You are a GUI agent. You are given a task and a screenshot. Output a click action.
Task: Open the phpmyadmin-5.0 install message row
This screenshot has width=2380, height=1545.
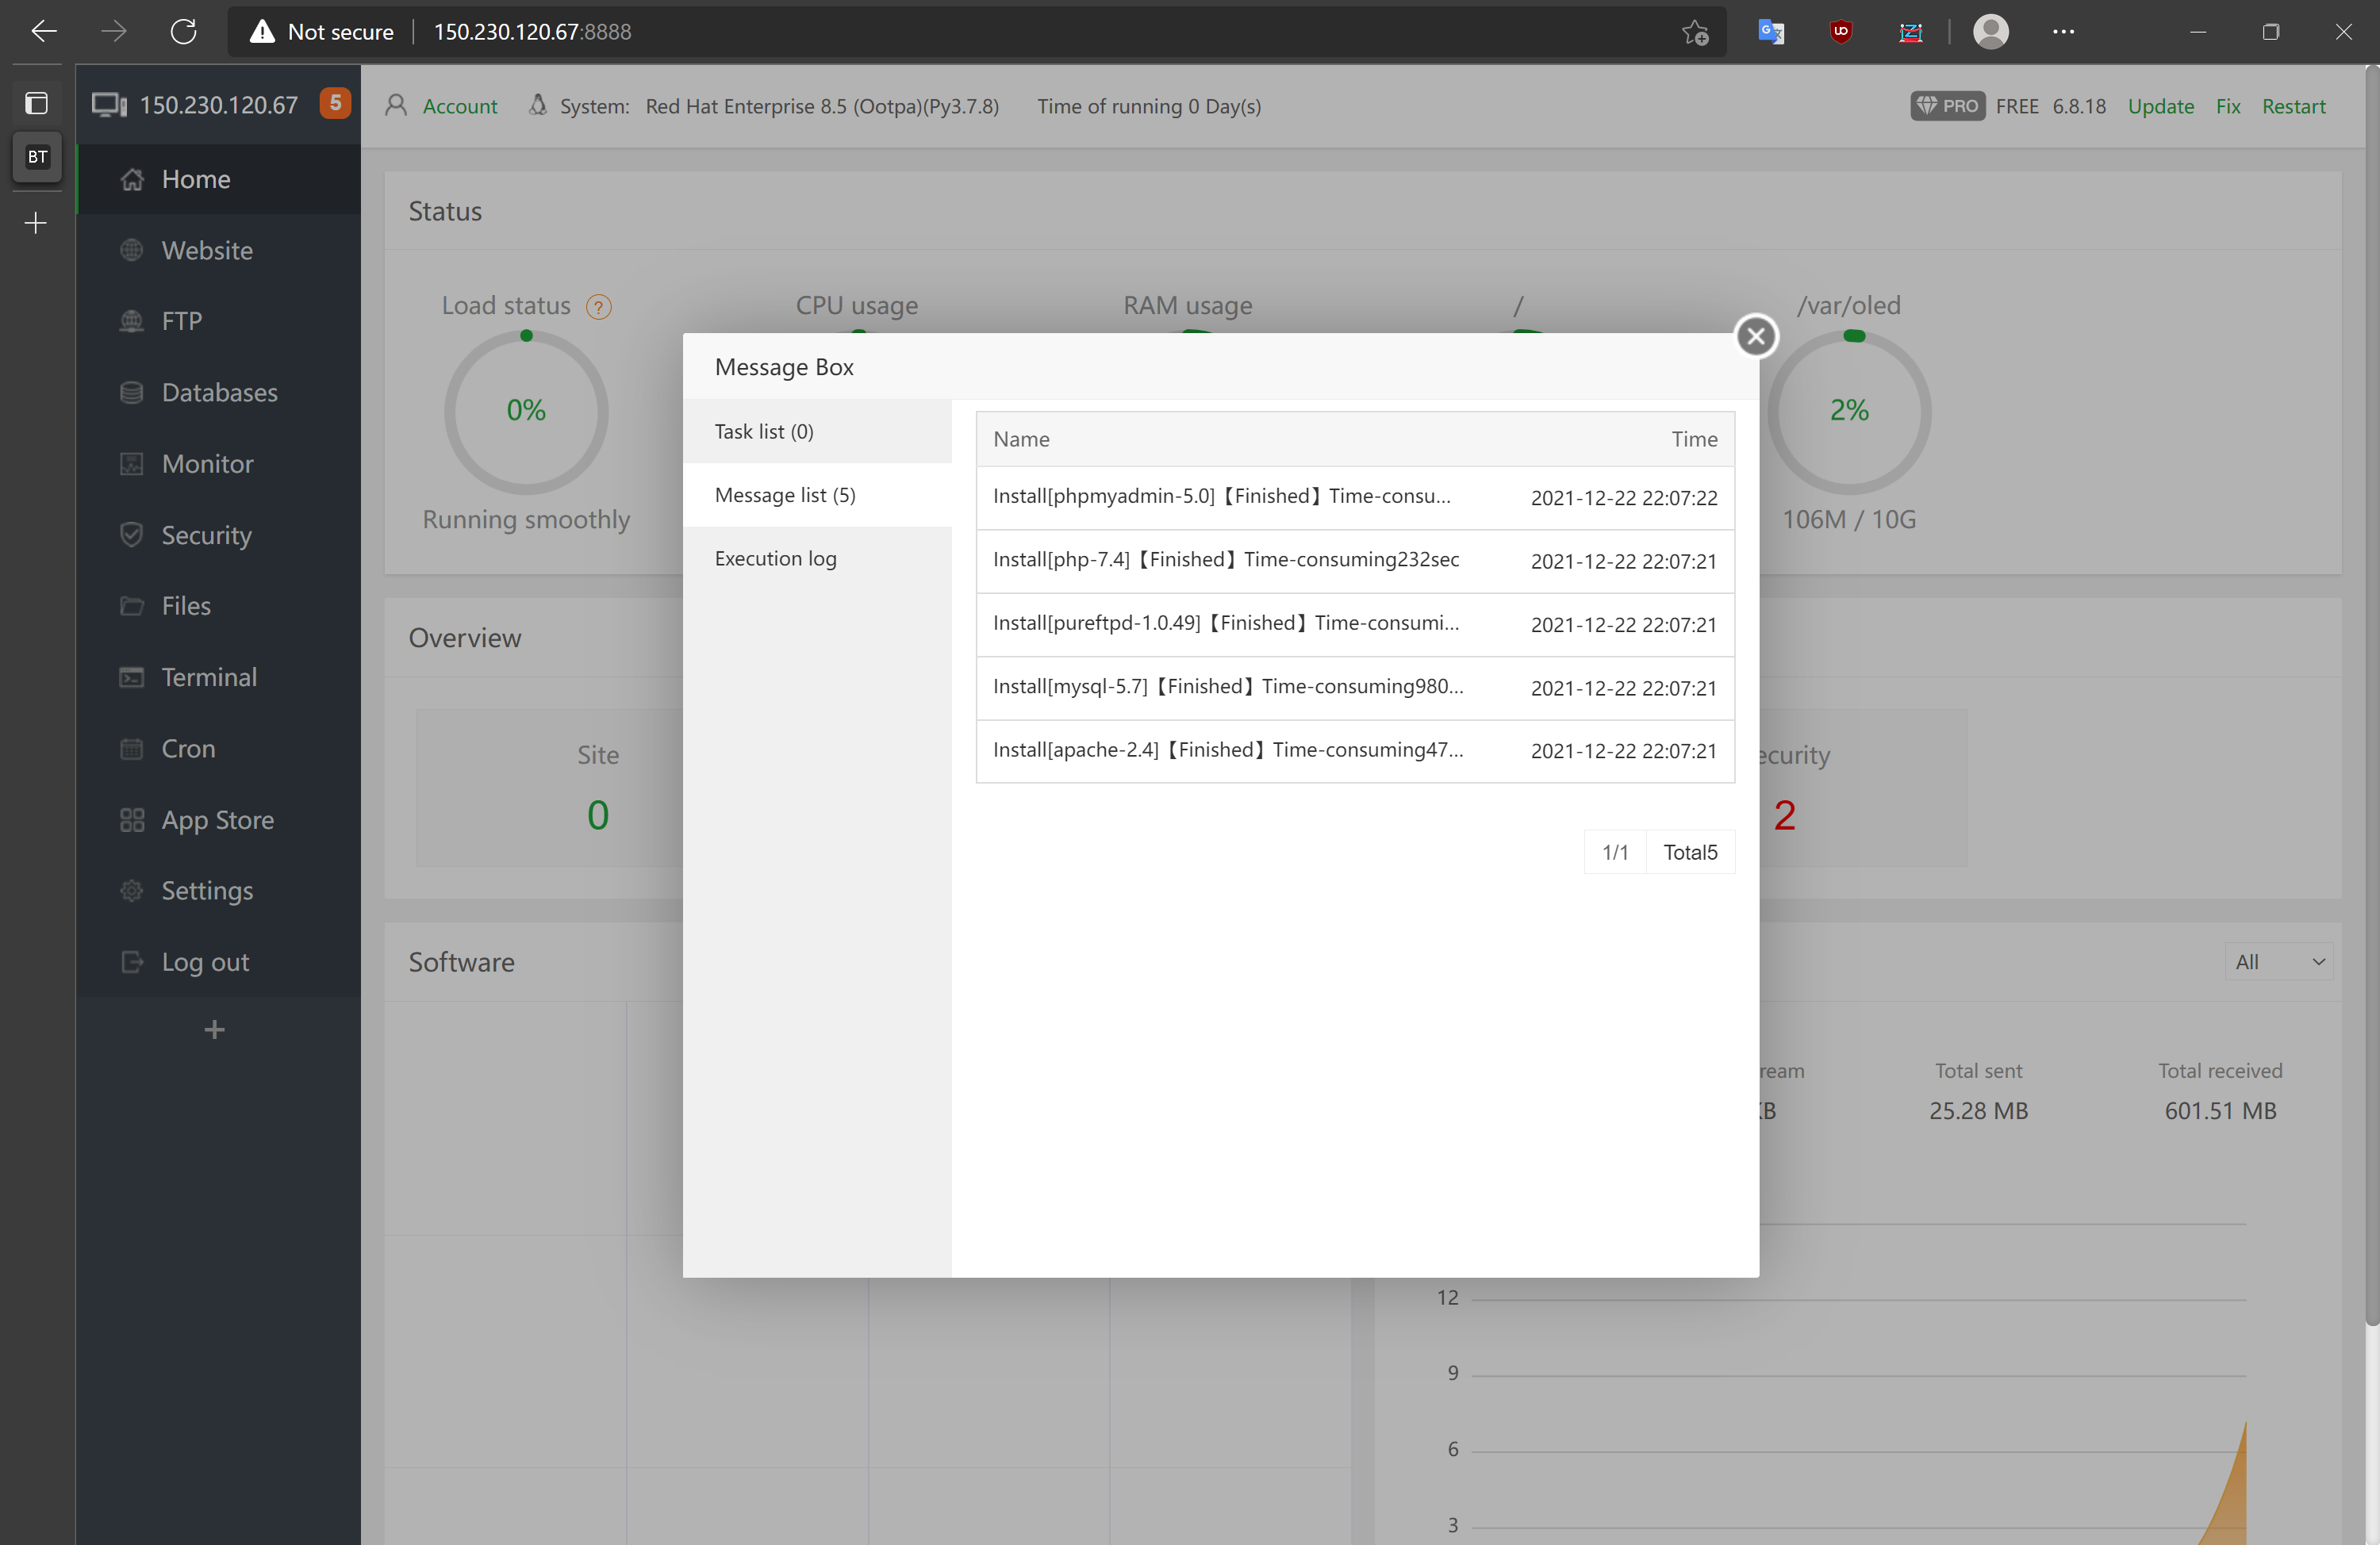coord(1221,497)
